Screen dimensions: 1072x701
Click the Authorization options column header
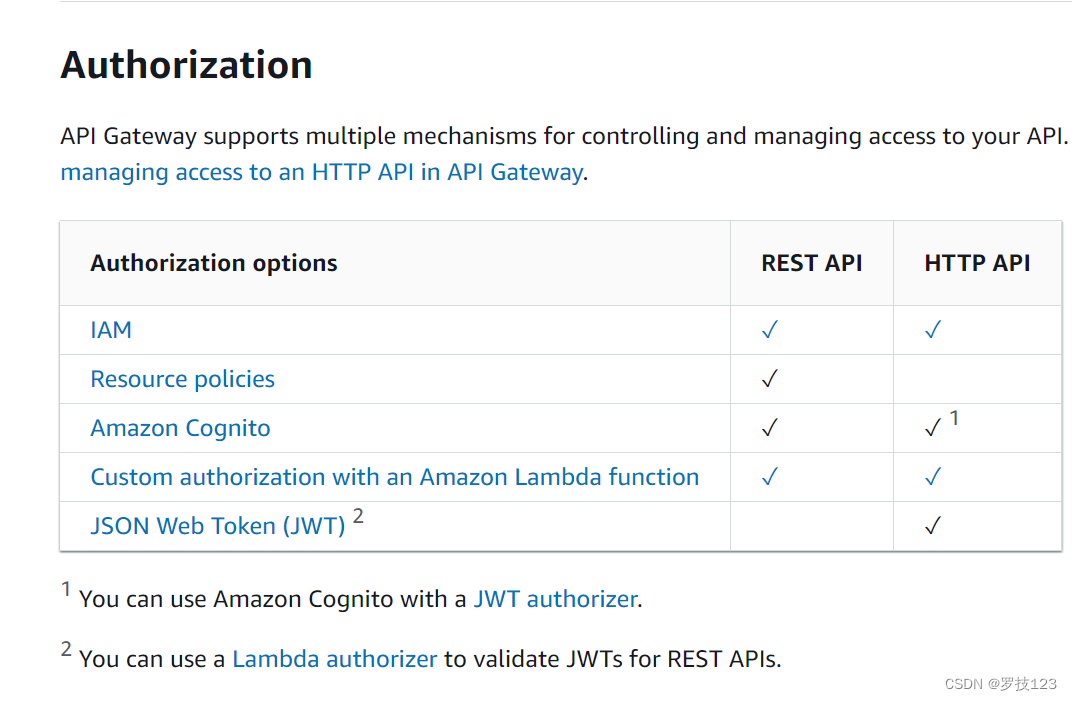214,263
